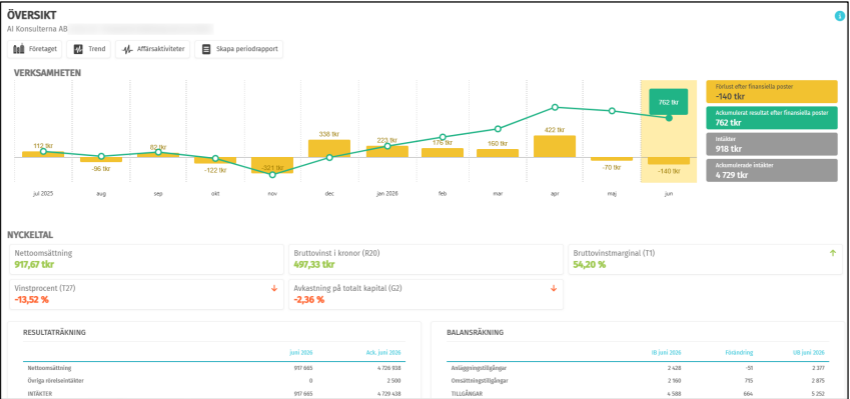This screenshot has height=399, width=850.
Task: Open the Bruttovinstmarginal (T1) card
Action: click(705, 259)
